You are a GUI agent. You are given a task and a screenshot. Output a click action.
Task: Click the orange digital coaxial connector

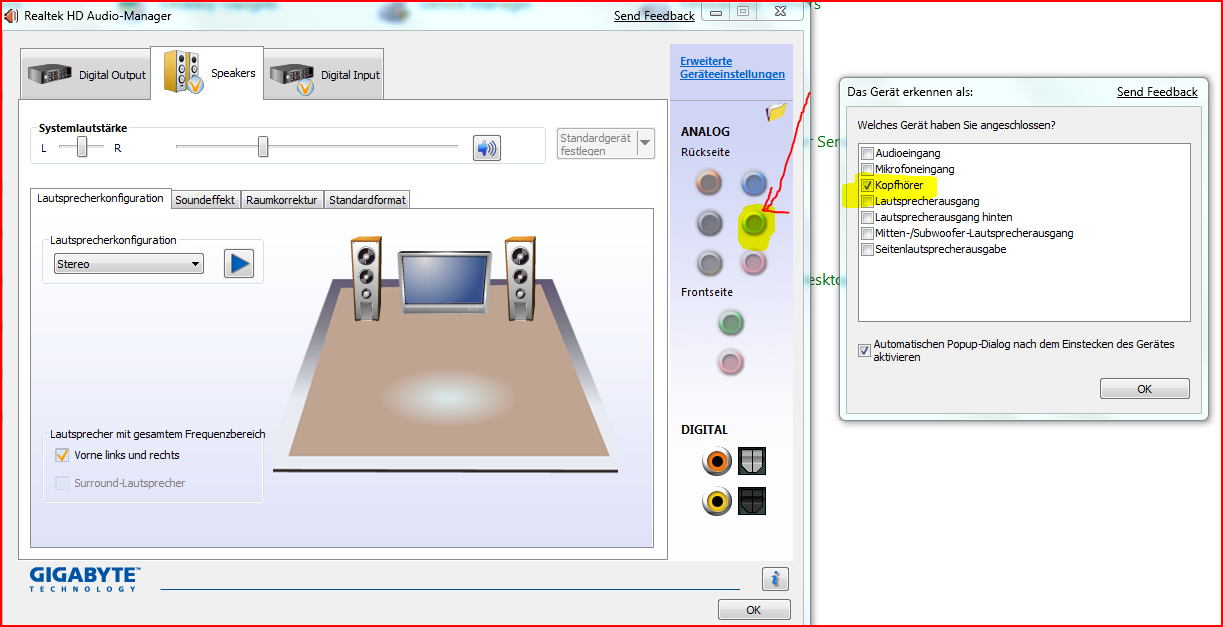click(717, 461)
